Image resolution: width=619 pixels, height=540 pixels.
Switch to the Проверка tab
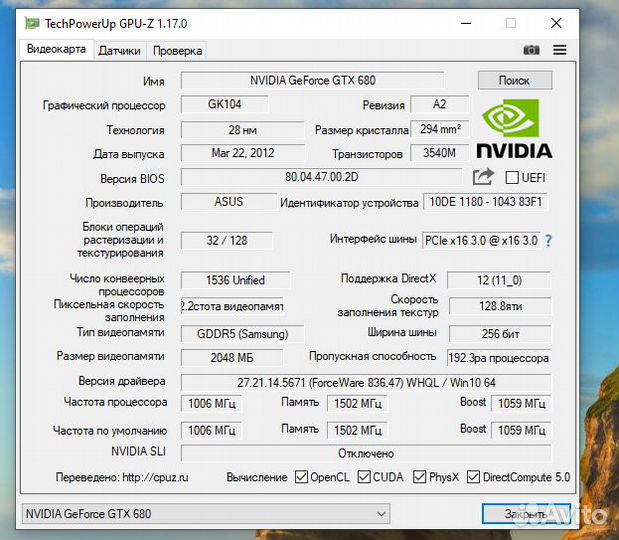pos(177,51)
